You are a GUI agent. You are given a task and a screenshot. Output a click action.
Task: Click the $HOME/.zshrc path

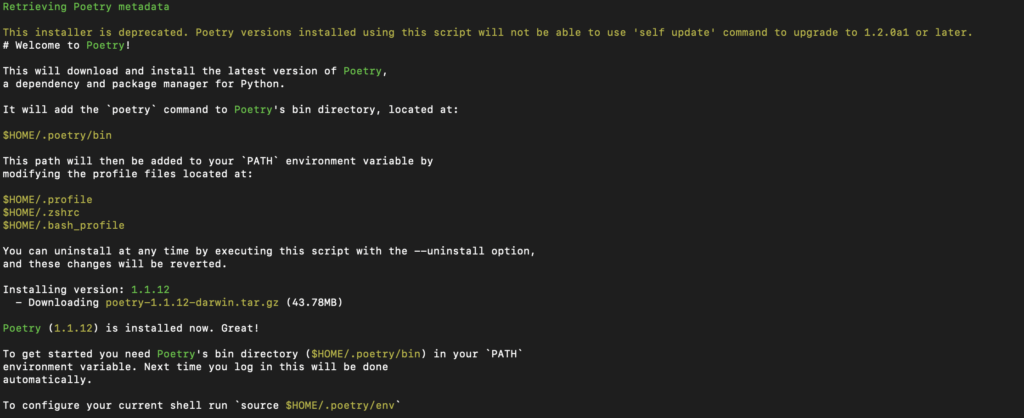coord(41,212)
